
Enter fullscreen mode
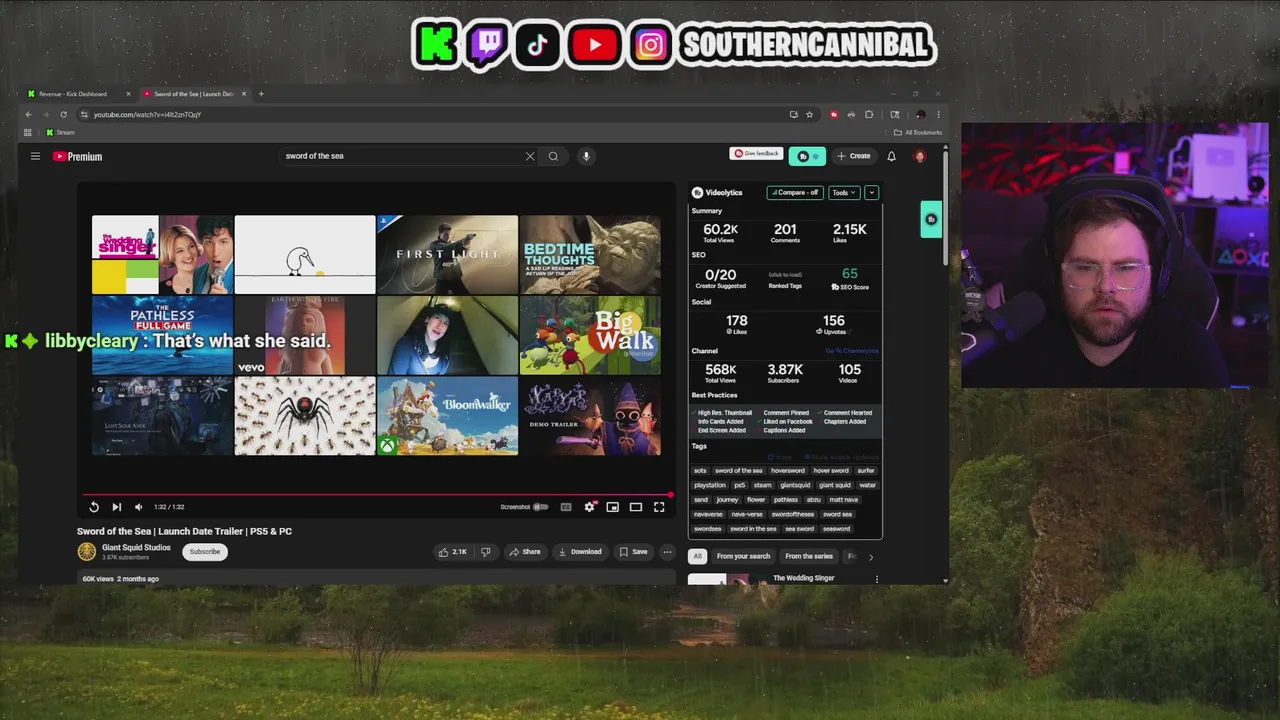[659, 507]
